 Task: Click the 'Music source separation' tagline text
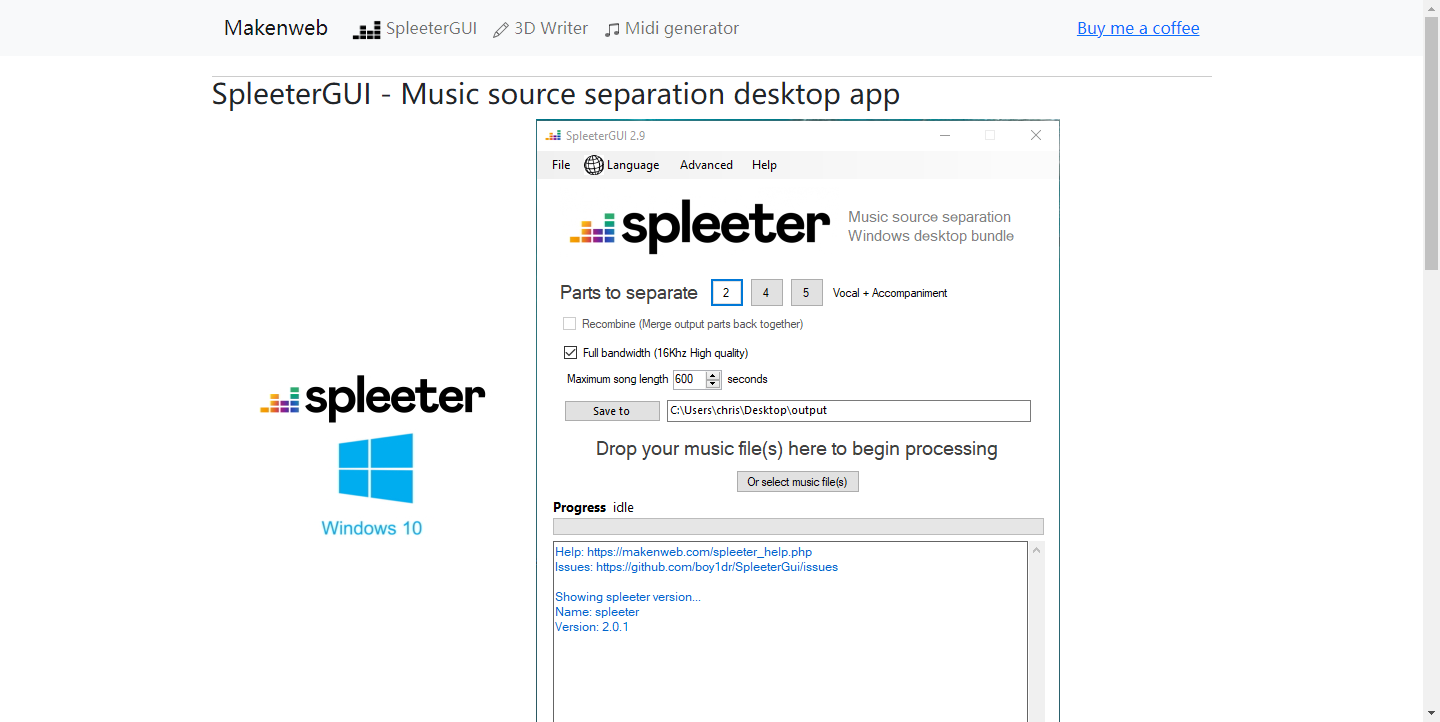click(929, 217)
